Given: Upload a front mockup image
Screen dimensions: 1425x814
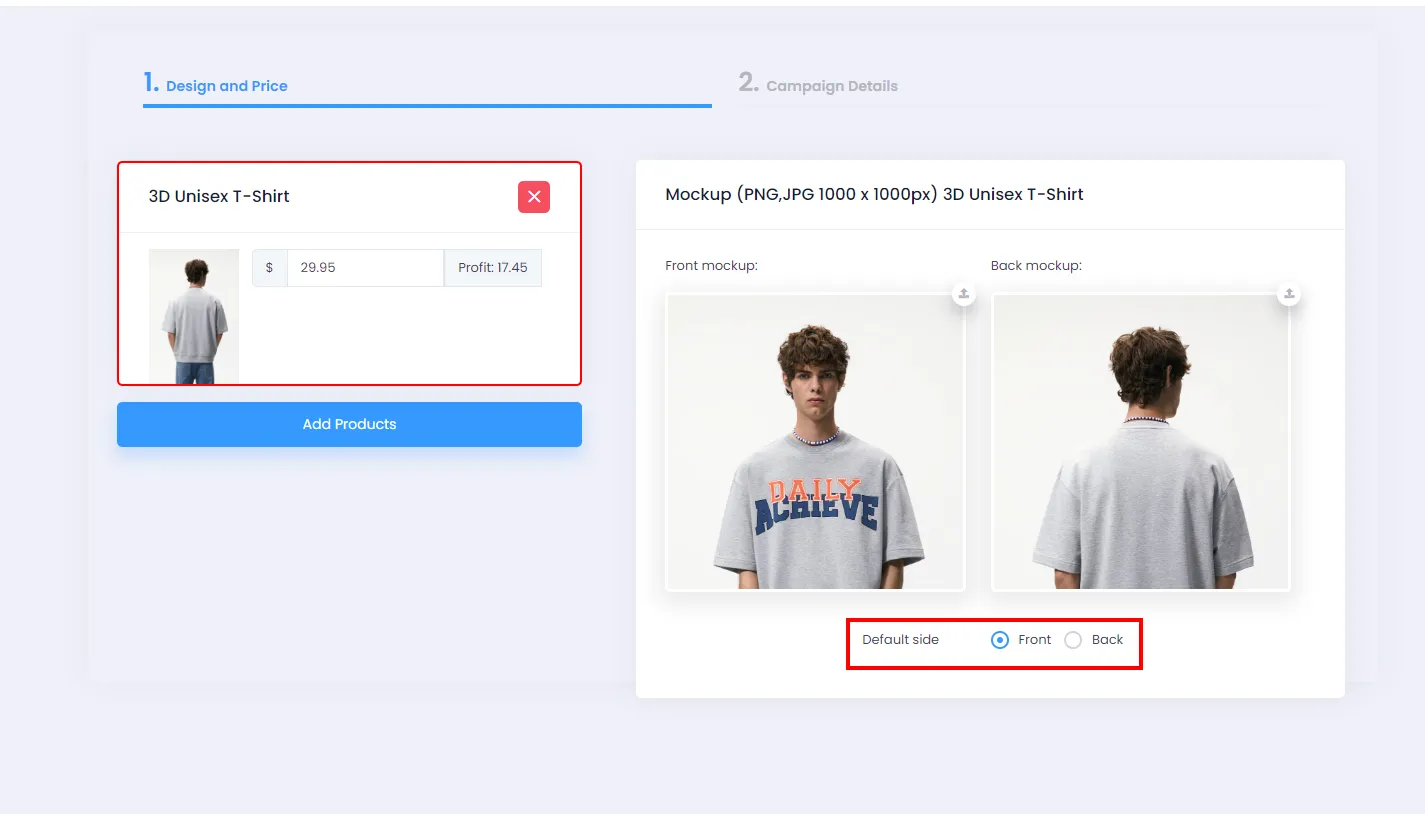Looking at the screenshot, I should click(963, 294).
